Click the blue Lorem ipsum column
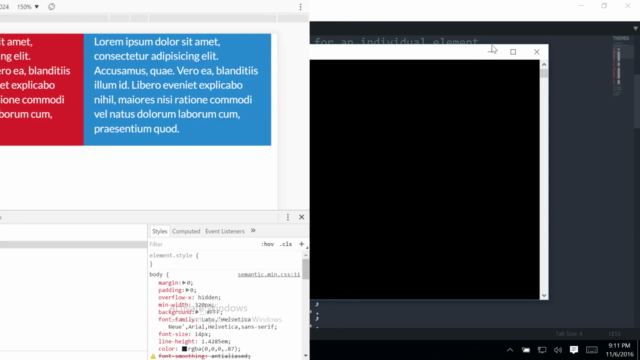The height and width of the screenshot is (360, 640). pyautogui.click(x=177, y=89)
